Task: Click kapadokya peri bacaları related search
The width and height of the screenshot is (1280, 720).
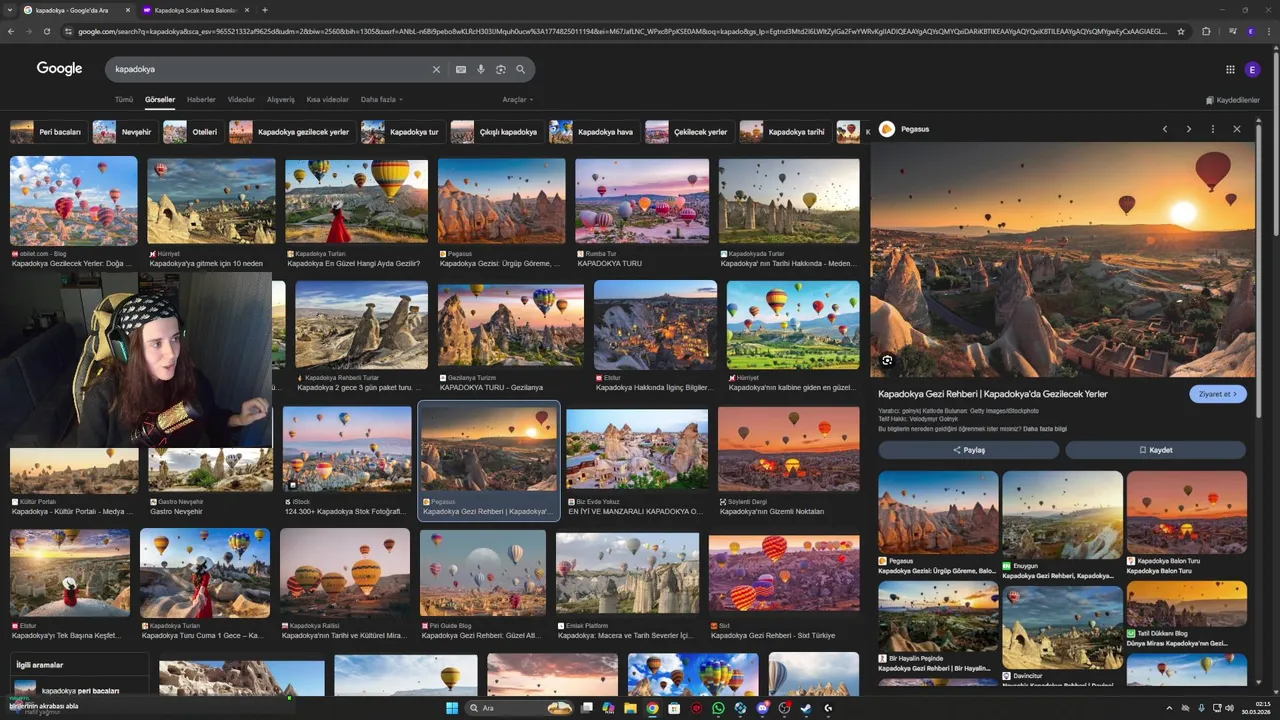Action: pyautogui.click(x=80, y=691)
